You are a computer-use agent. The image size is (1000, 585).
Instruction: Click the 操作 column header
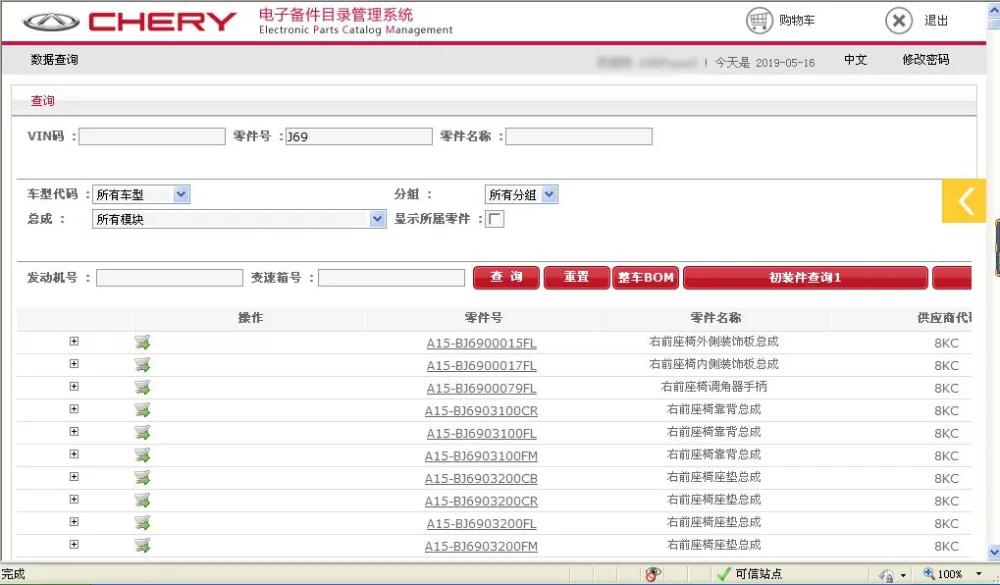(x=250, y=318)
